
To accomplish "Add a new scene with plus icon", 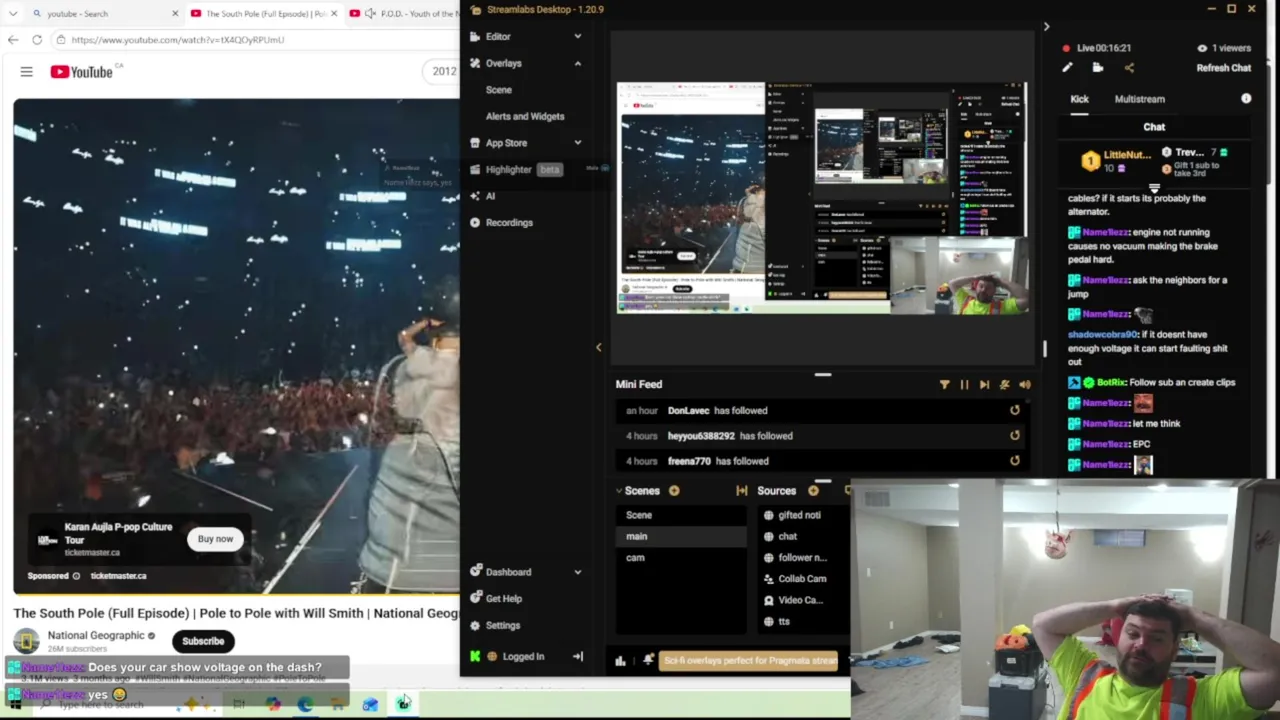I will (x=674, y=491).
